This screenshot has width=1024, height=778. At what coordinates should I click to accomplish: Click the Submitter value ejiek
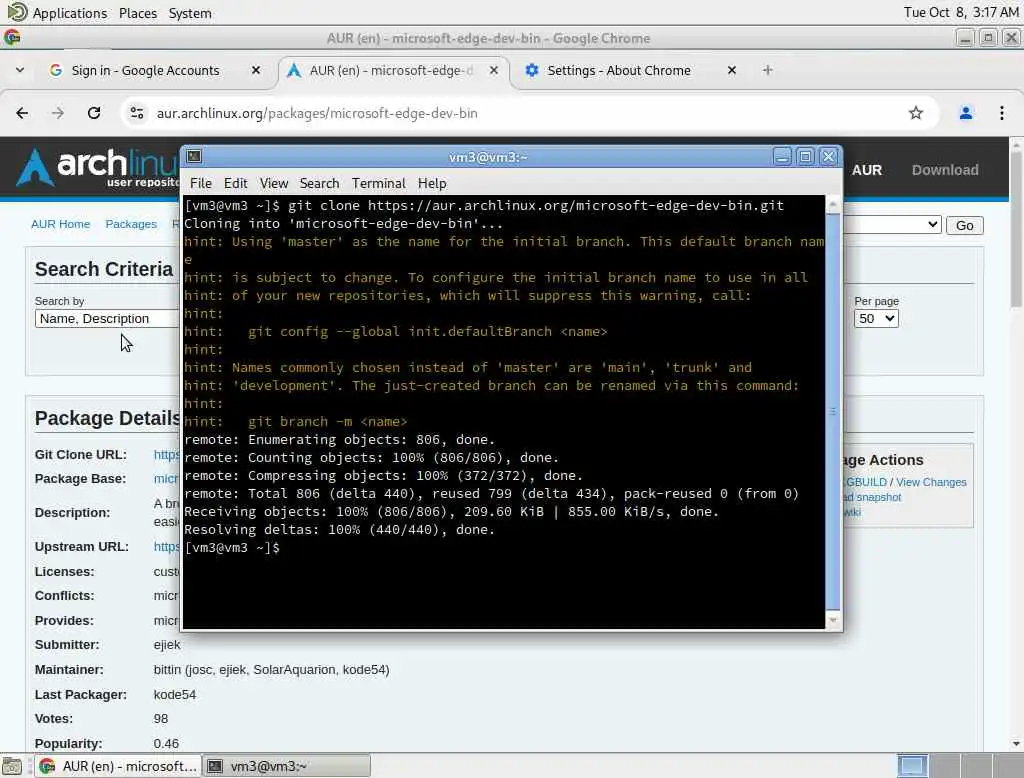click(x=167, y=645)
